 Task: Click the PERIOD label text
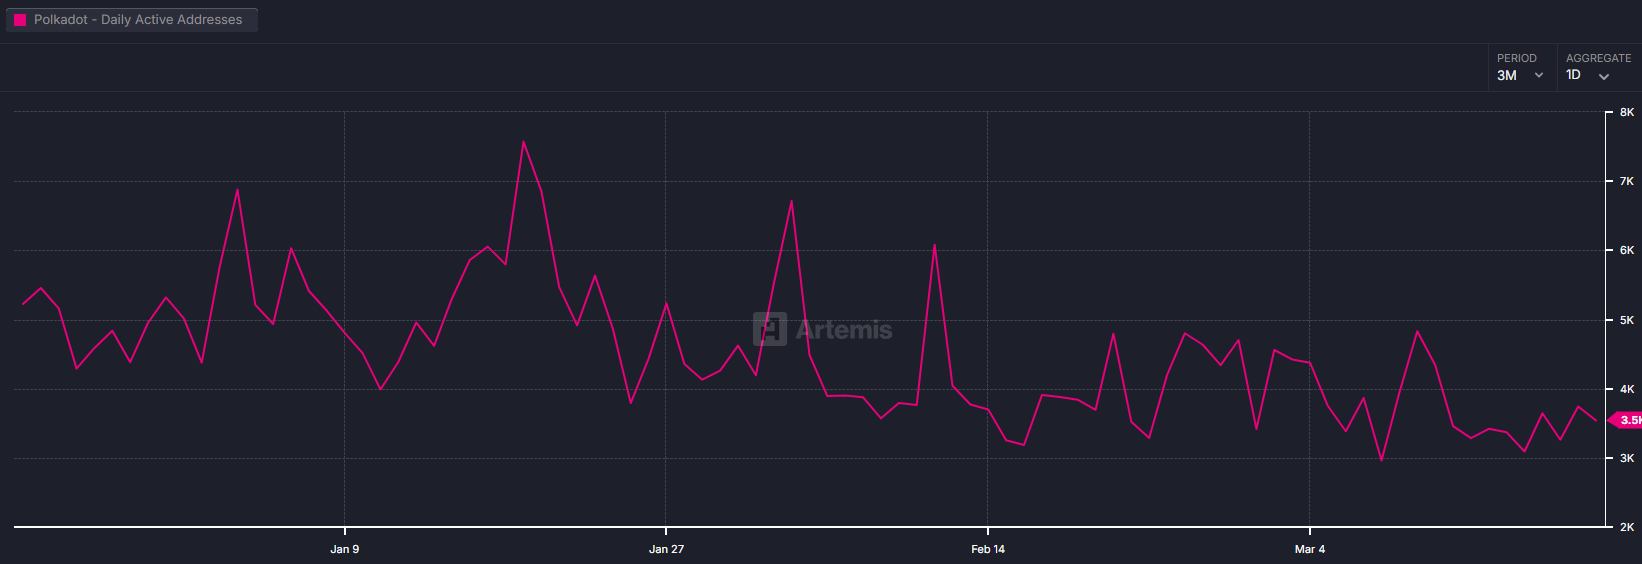point(1517,58)
